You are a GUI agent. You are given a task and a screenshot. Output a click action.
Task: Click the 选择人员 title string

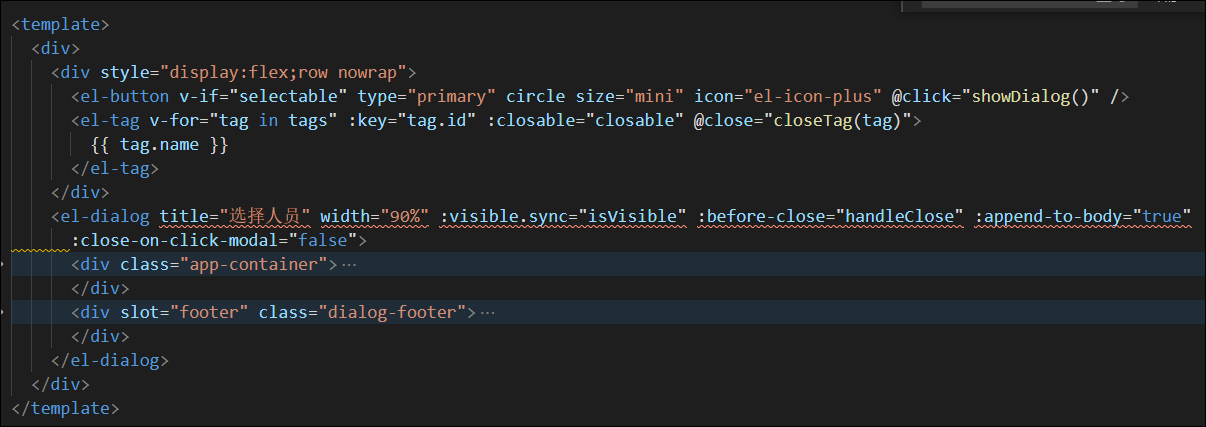(x=270, y=217)
